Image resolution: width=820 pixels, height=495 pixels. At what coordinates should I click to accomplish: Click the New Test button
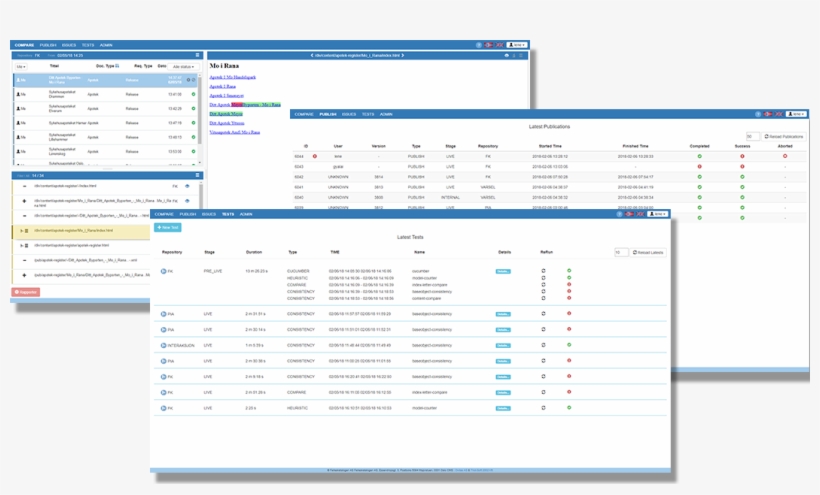pos(167,227)
